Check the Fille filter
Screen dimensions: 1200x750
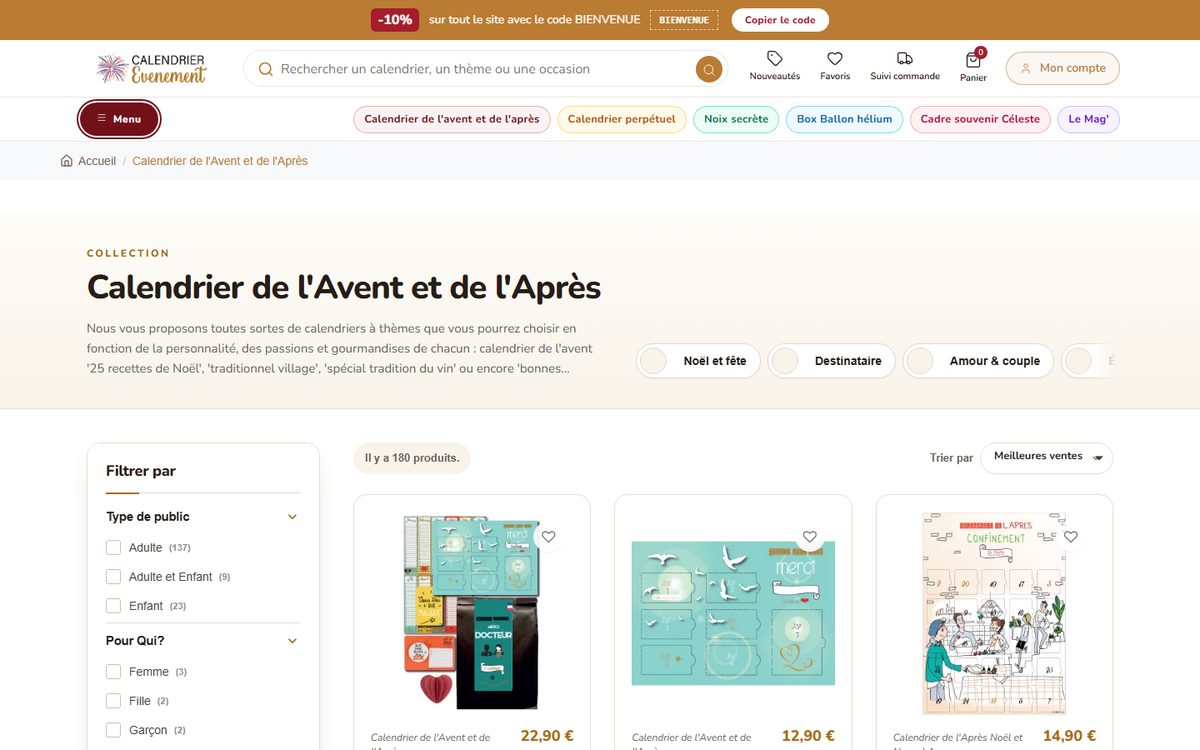[x=113, y=701]
